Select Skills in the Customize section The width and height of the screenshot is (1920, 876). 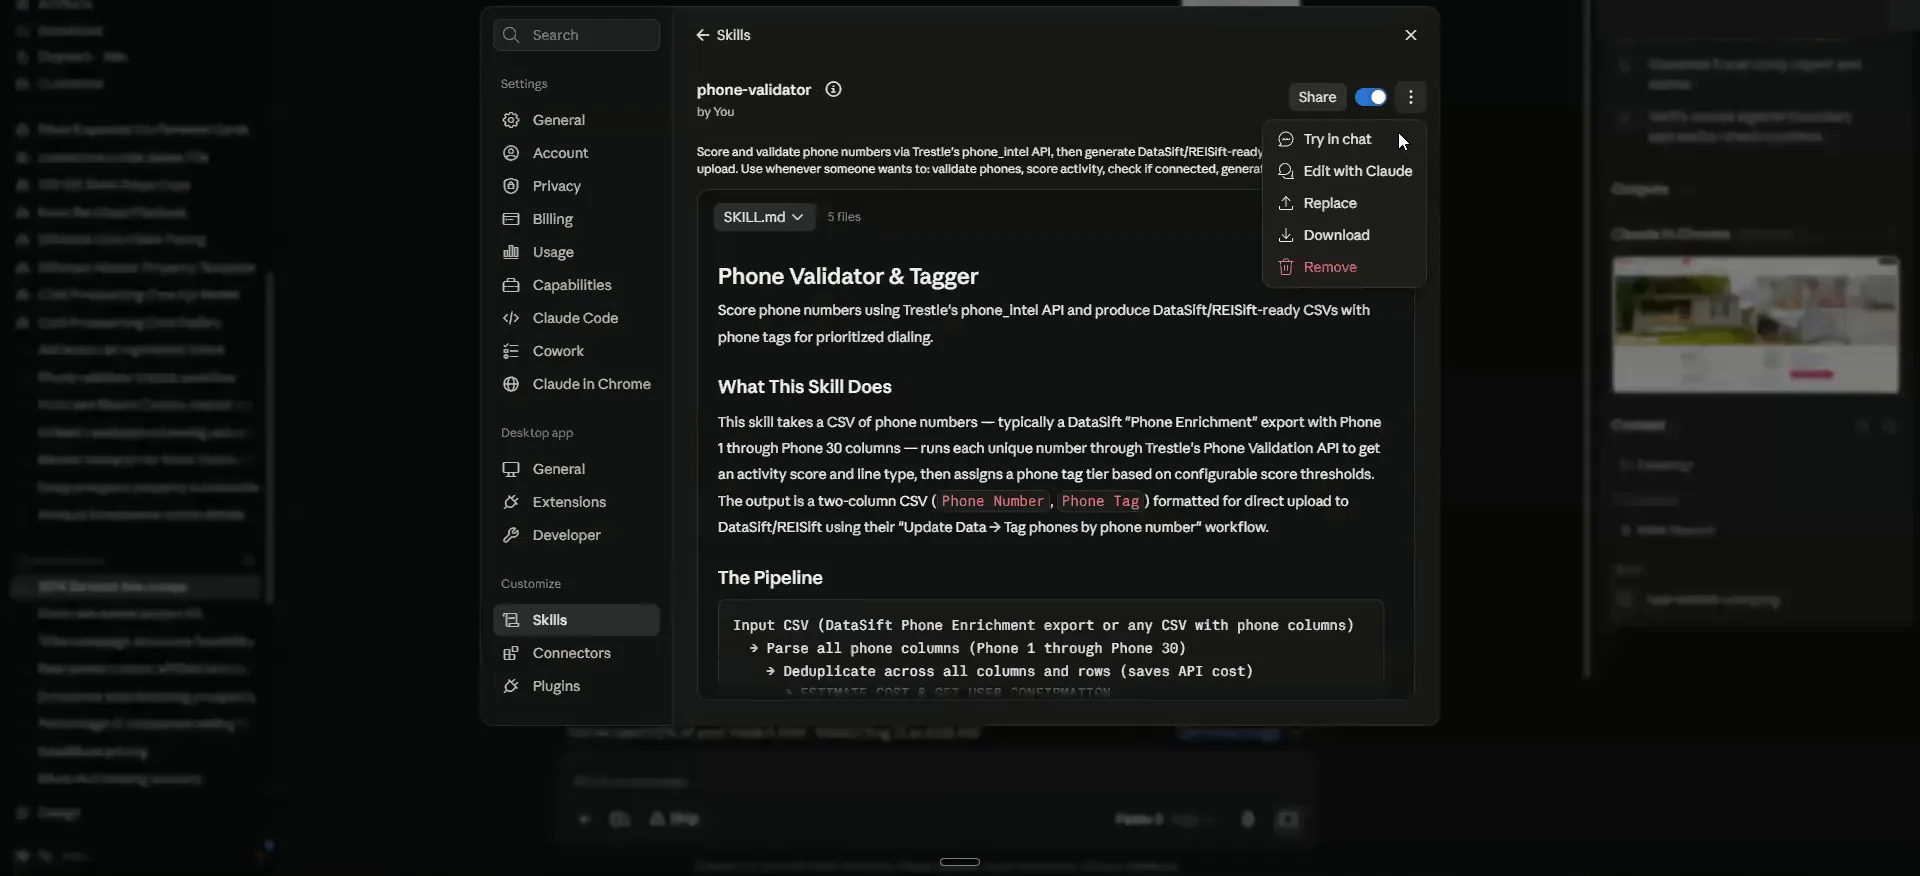[x=576, y=620]
